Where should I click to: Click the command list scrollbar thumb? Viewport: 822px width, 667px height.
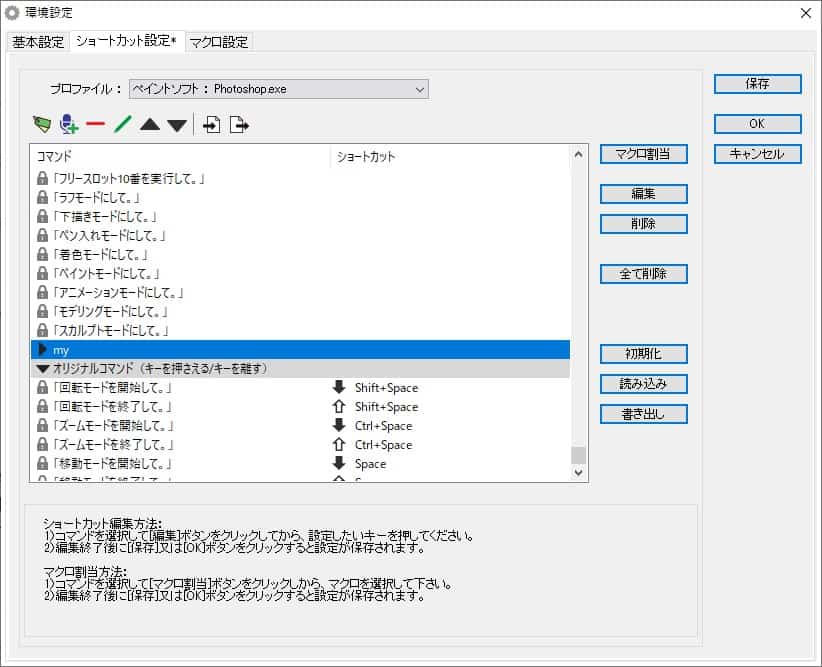point(578,455)
